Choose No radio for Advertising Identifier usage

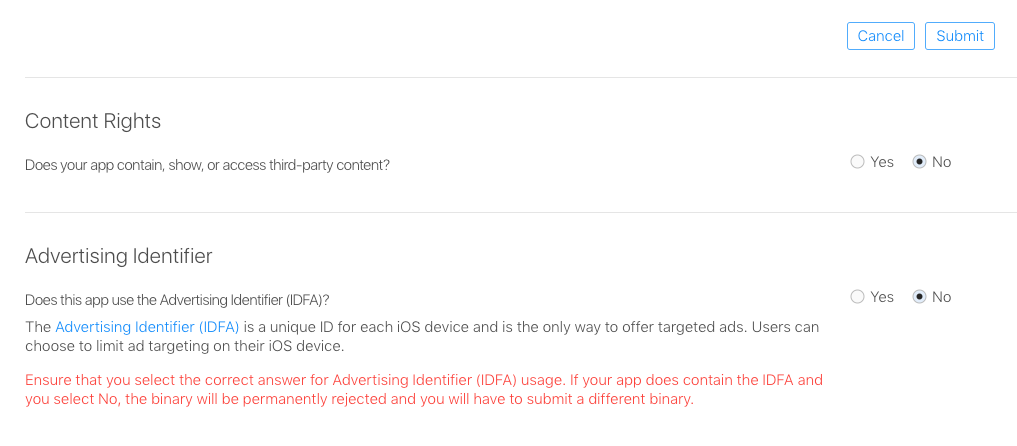click(x=920, y=297)
